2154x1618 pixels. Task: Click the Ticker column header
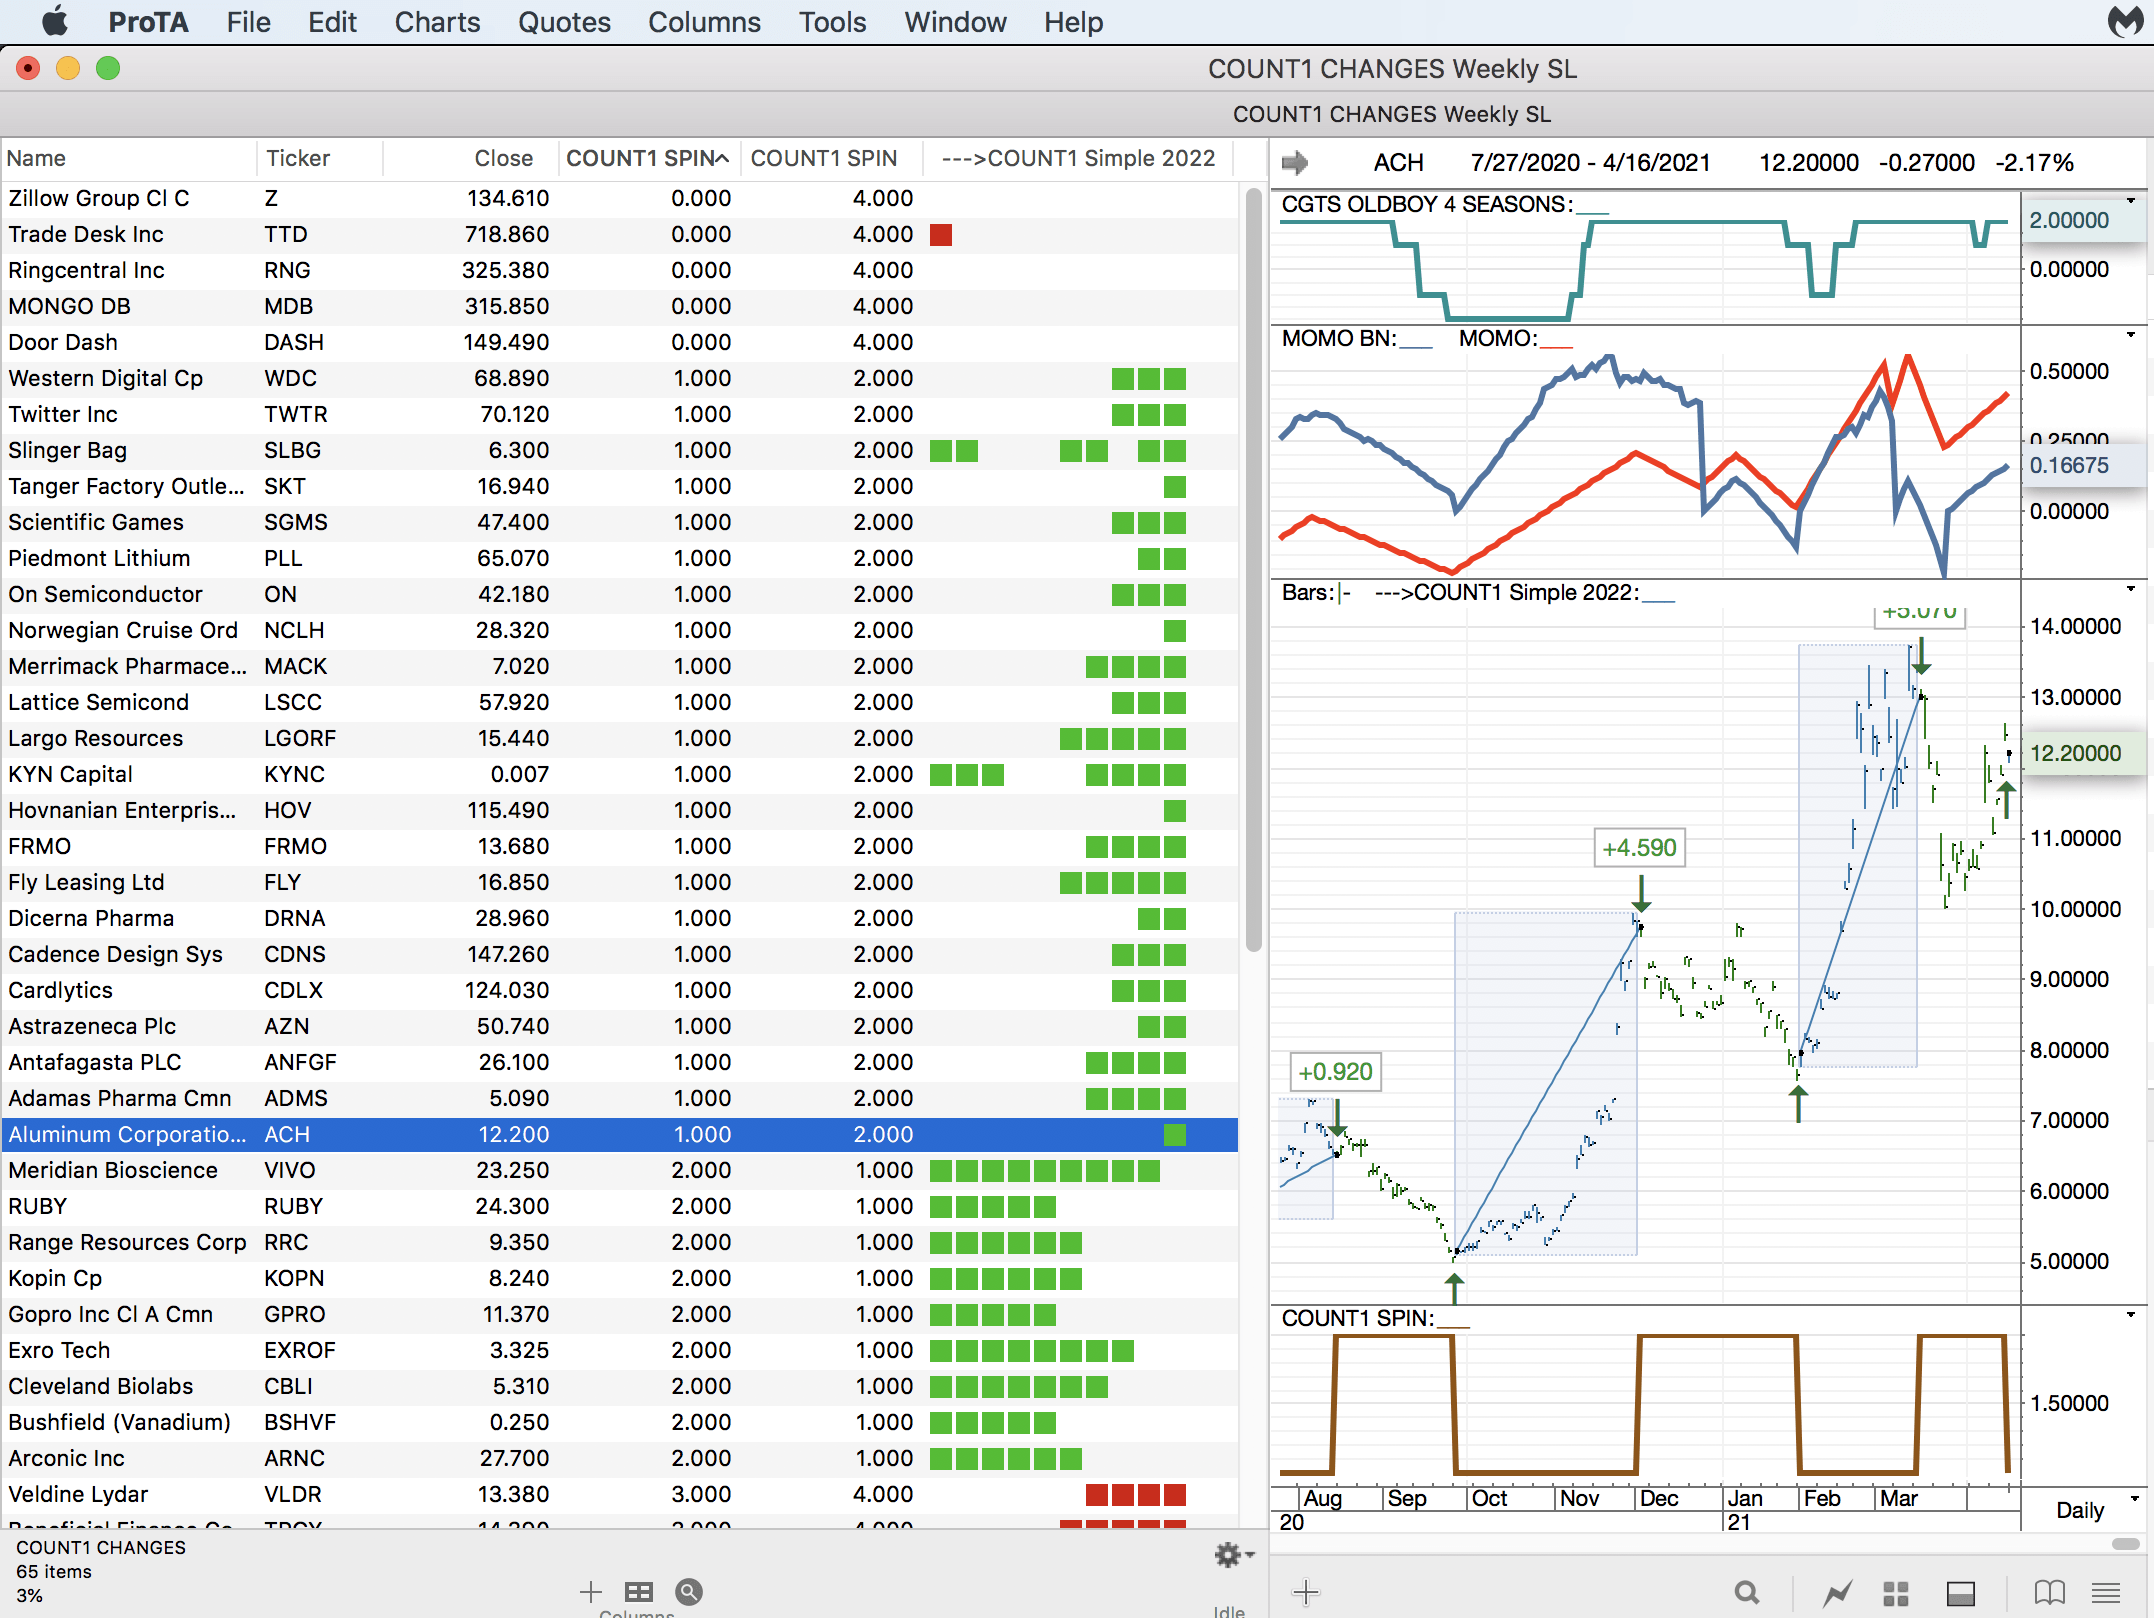(297, 158)
